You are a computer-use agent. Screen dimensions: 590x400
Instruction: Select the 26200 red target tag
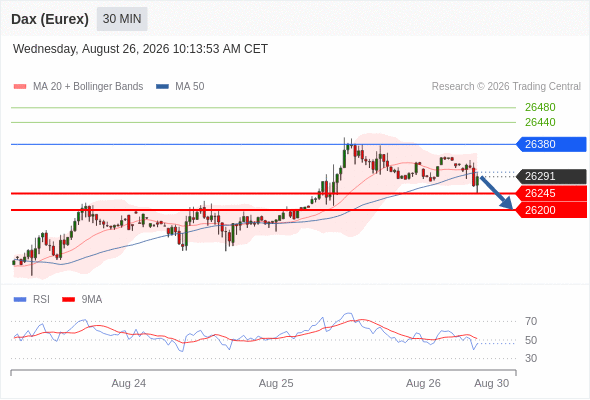(551, 210)
